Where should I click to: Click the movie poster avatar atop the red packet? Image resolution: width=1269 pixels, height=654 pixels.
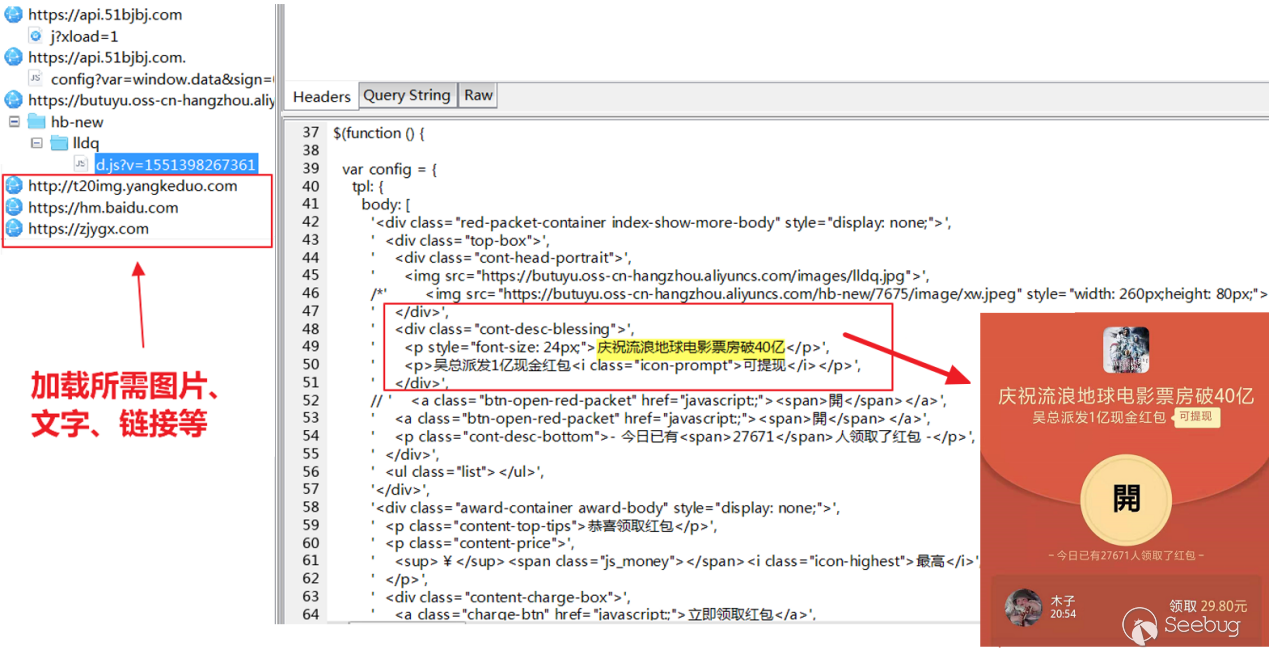pyautogui.click(x=1126, y=350)
